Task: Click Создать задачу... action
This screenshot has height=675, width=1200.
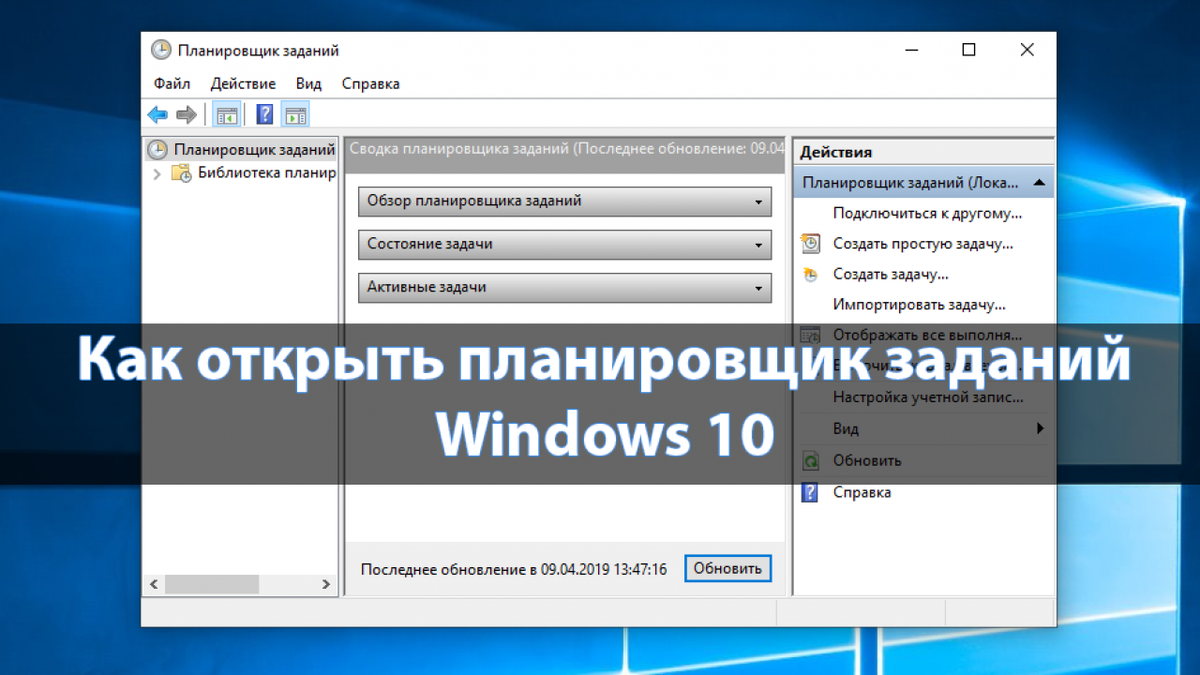Action: pos(891,274)
